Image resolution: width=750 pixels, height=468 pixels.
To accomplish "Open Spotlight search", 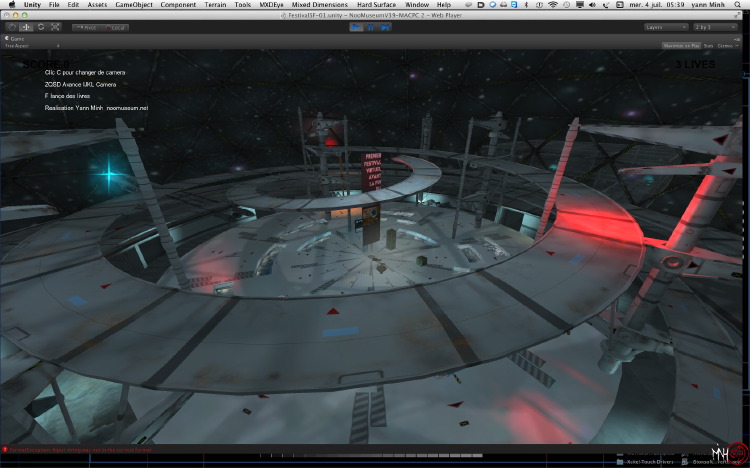I will click(739, 4).
